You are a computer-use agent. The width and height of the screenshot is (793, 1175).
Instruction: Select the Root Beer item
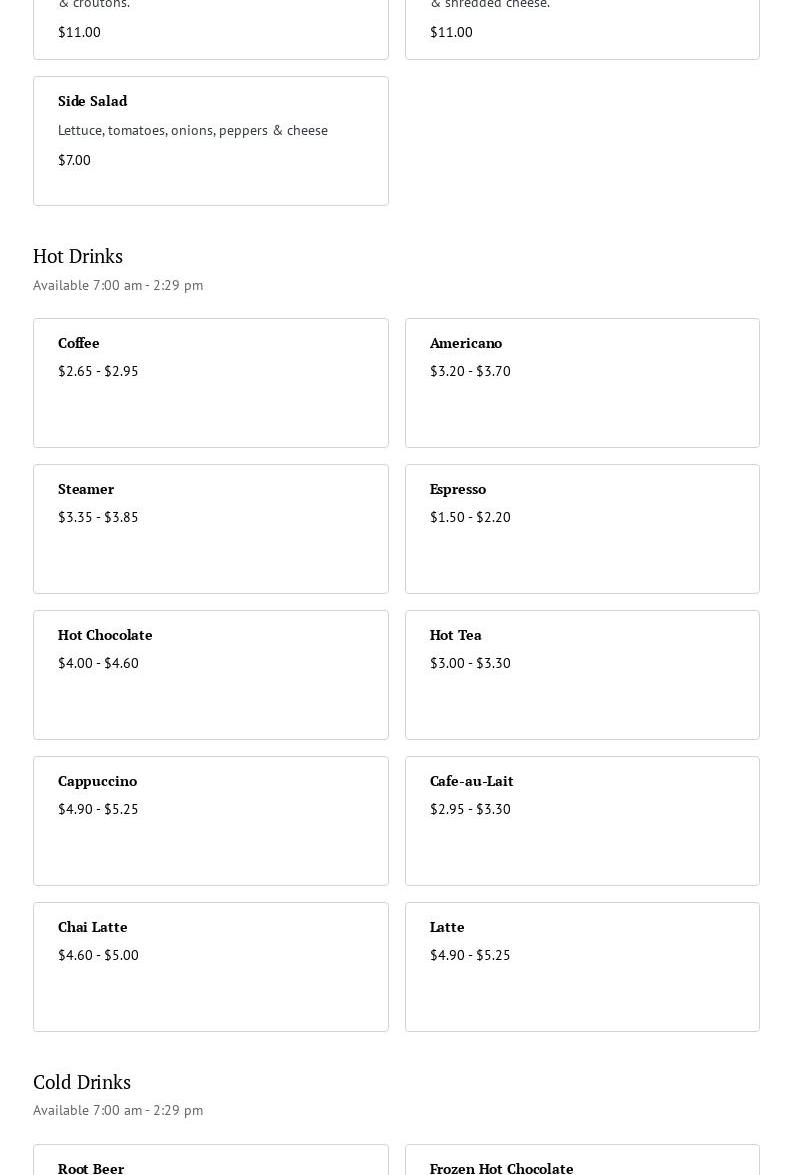[x=210, y=1162]
